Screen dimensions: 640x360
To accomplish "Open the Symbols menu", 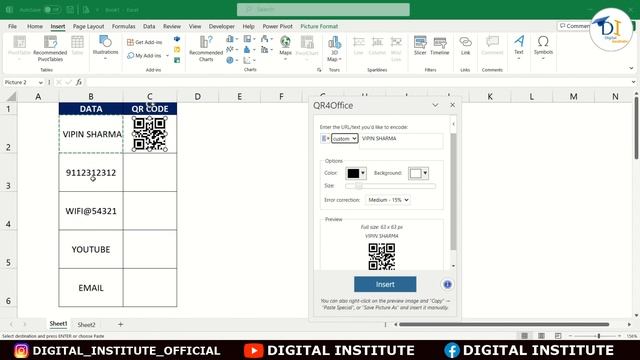I will (543, 47).
